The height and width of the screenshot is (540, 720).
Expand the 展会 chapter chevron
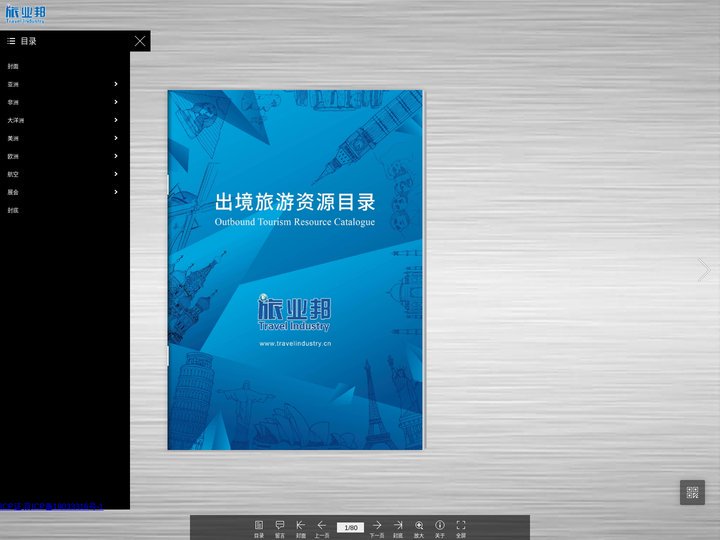(x=116, y=192)
